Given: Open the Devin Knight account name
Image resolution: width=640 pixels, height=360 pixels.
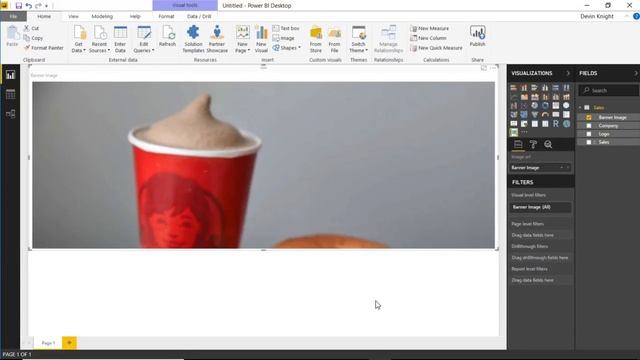Looking at the screenshot, I should (597, 16).
